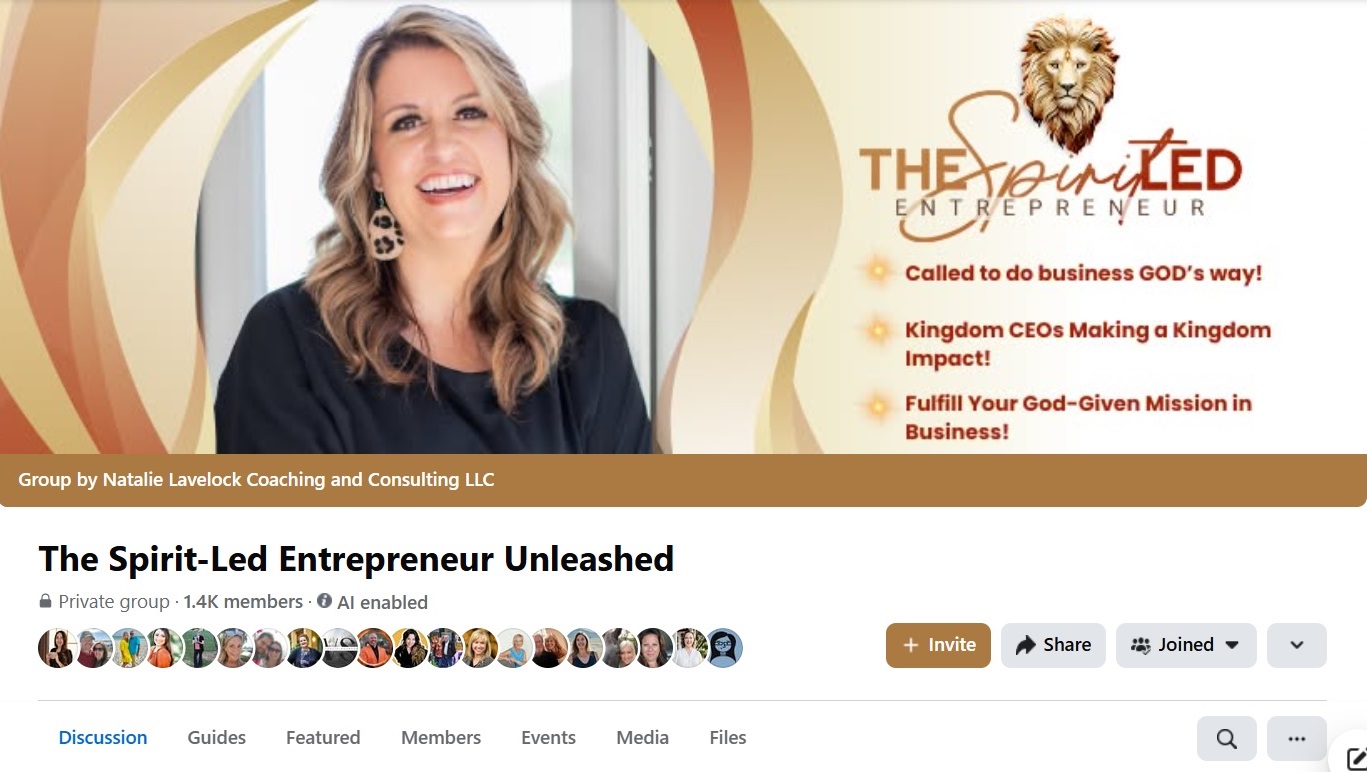
Task: Click the private group lock icon
Action: (45, 602)
